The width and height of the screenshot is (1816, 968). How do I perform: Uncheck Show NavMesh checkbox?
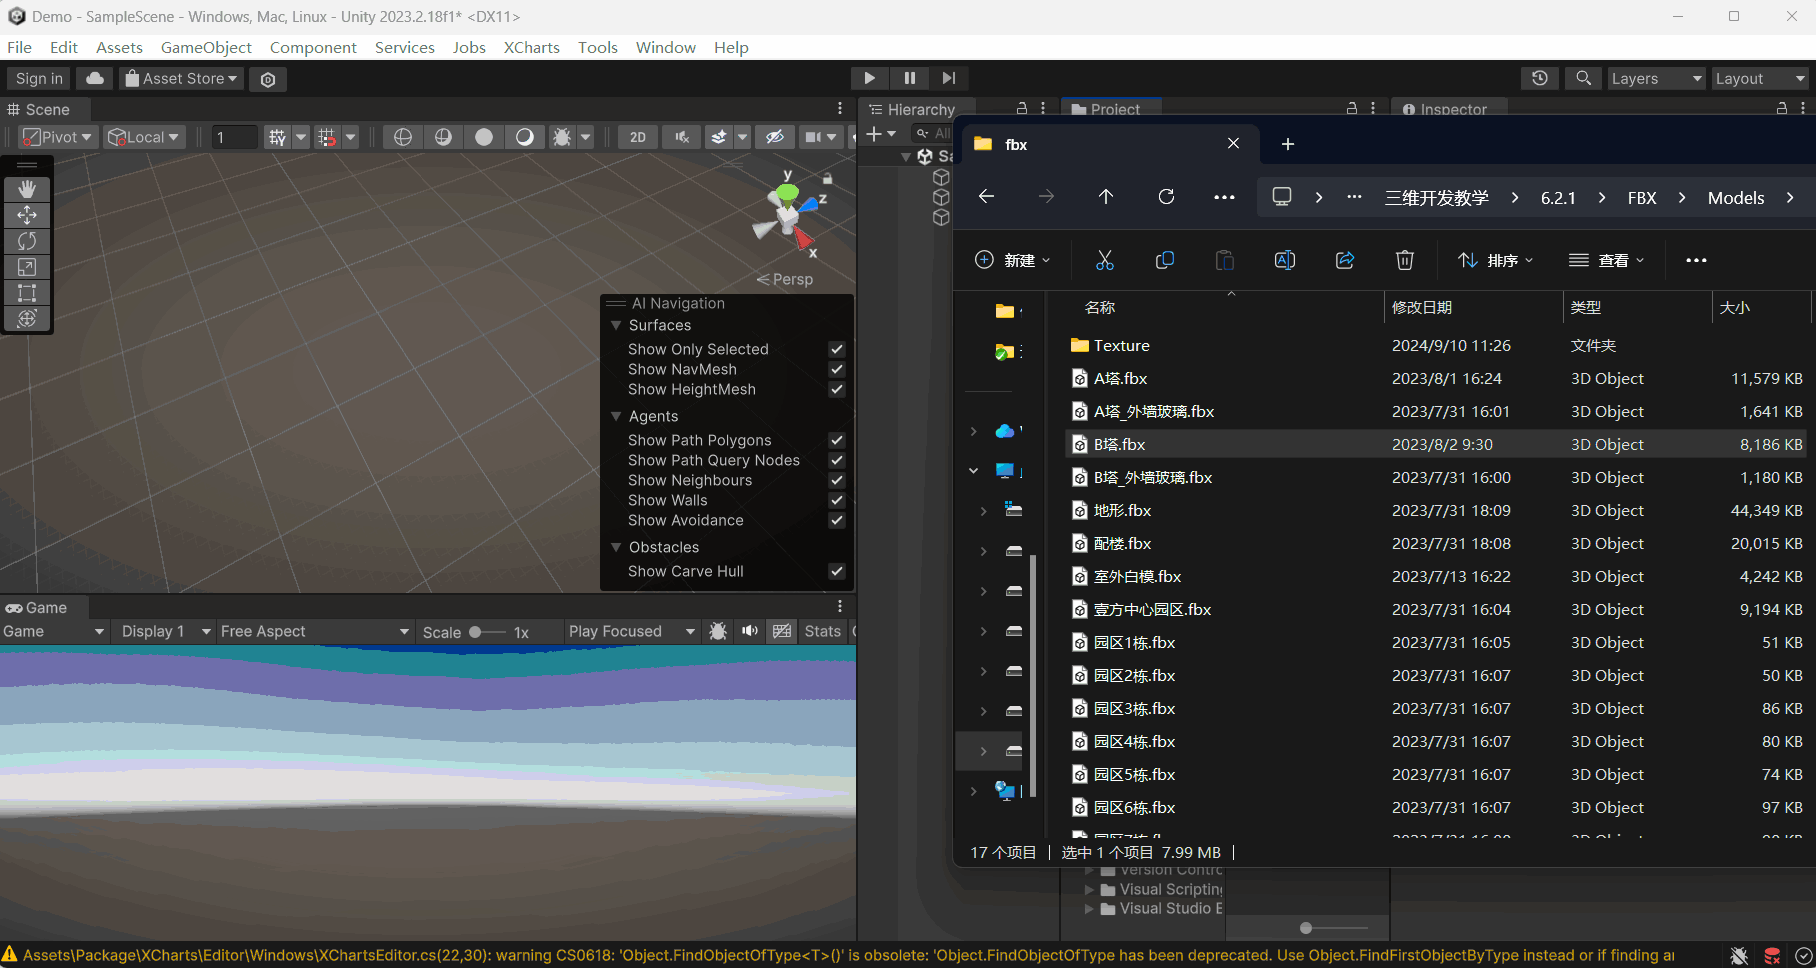click(837, 369)
